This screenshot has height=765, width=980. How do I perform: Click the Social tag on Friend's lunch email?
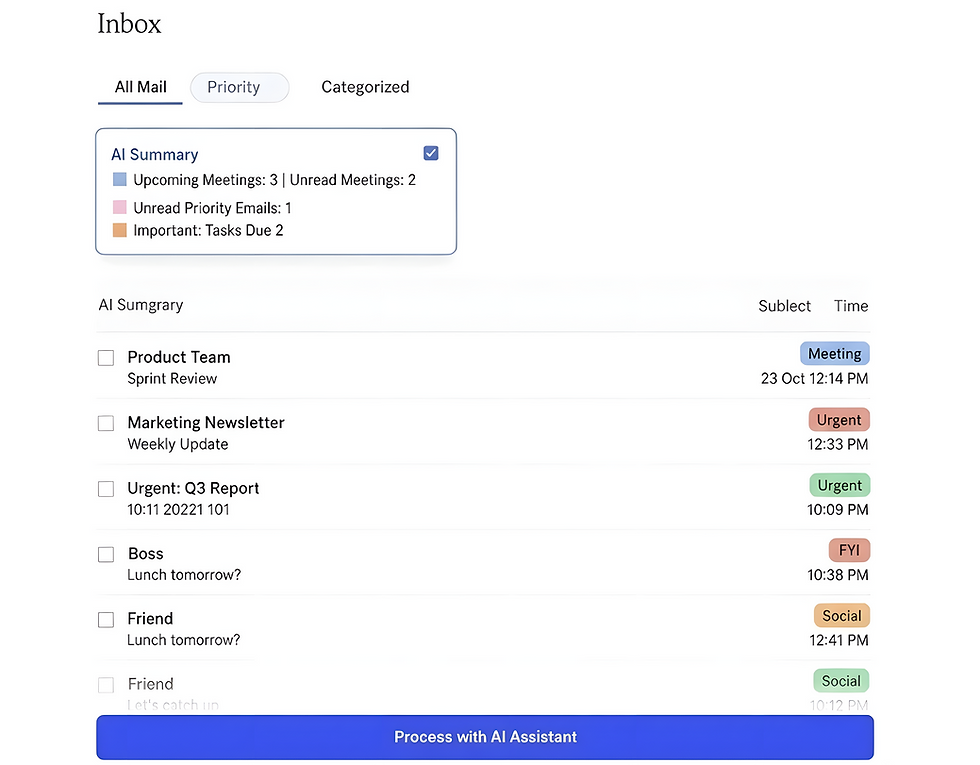click(x=841, y=615)
